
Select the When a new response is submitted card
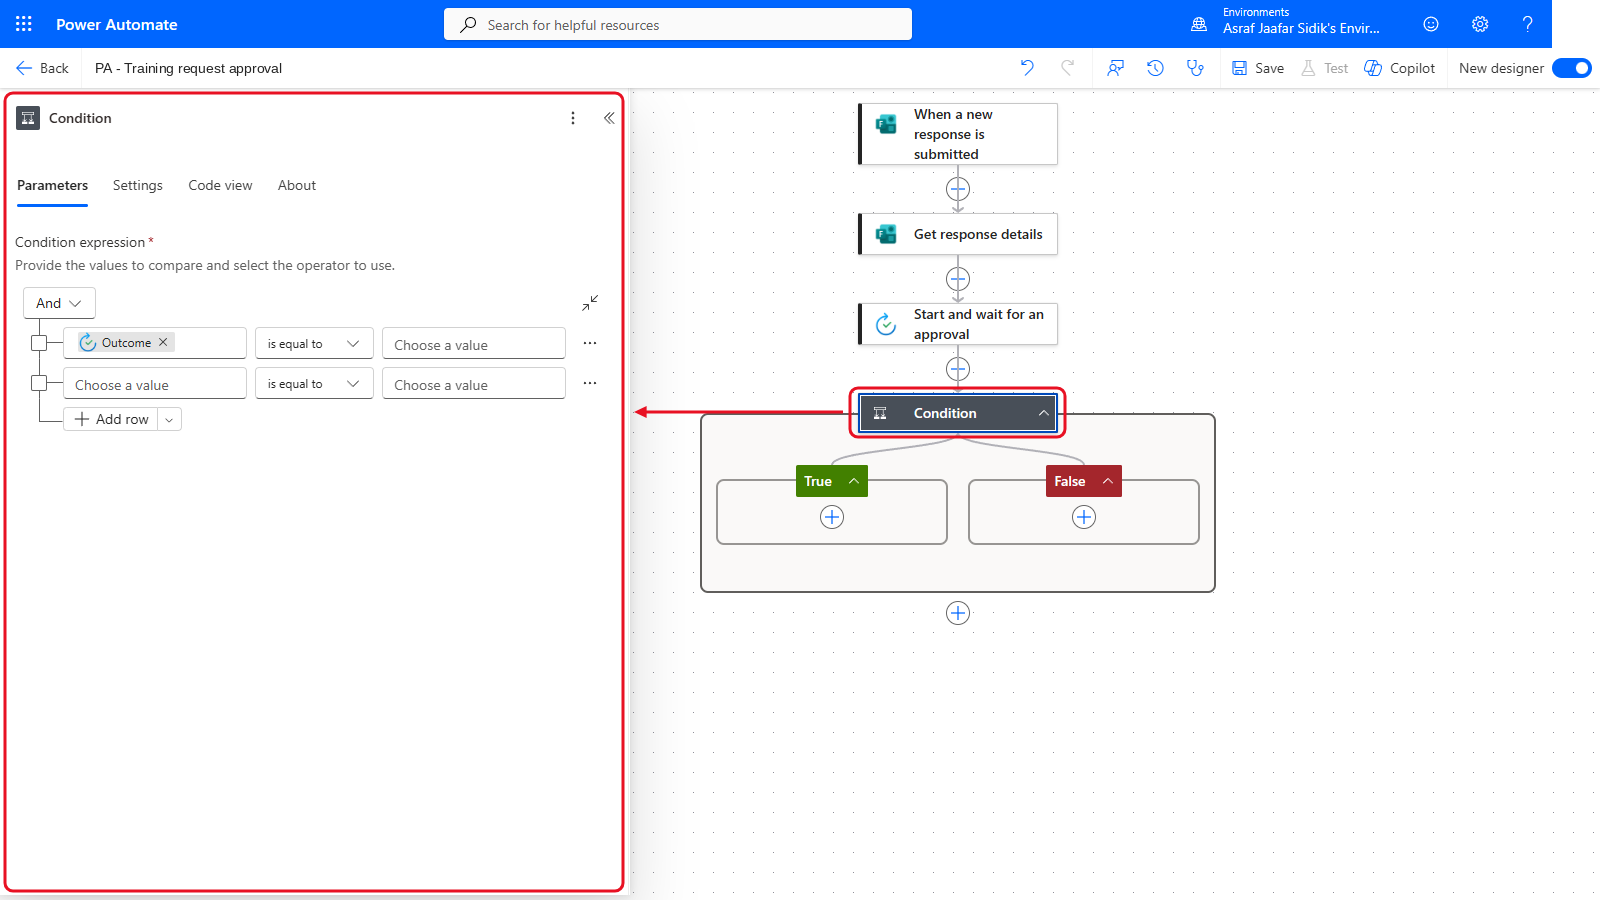[x=958, y=134]
